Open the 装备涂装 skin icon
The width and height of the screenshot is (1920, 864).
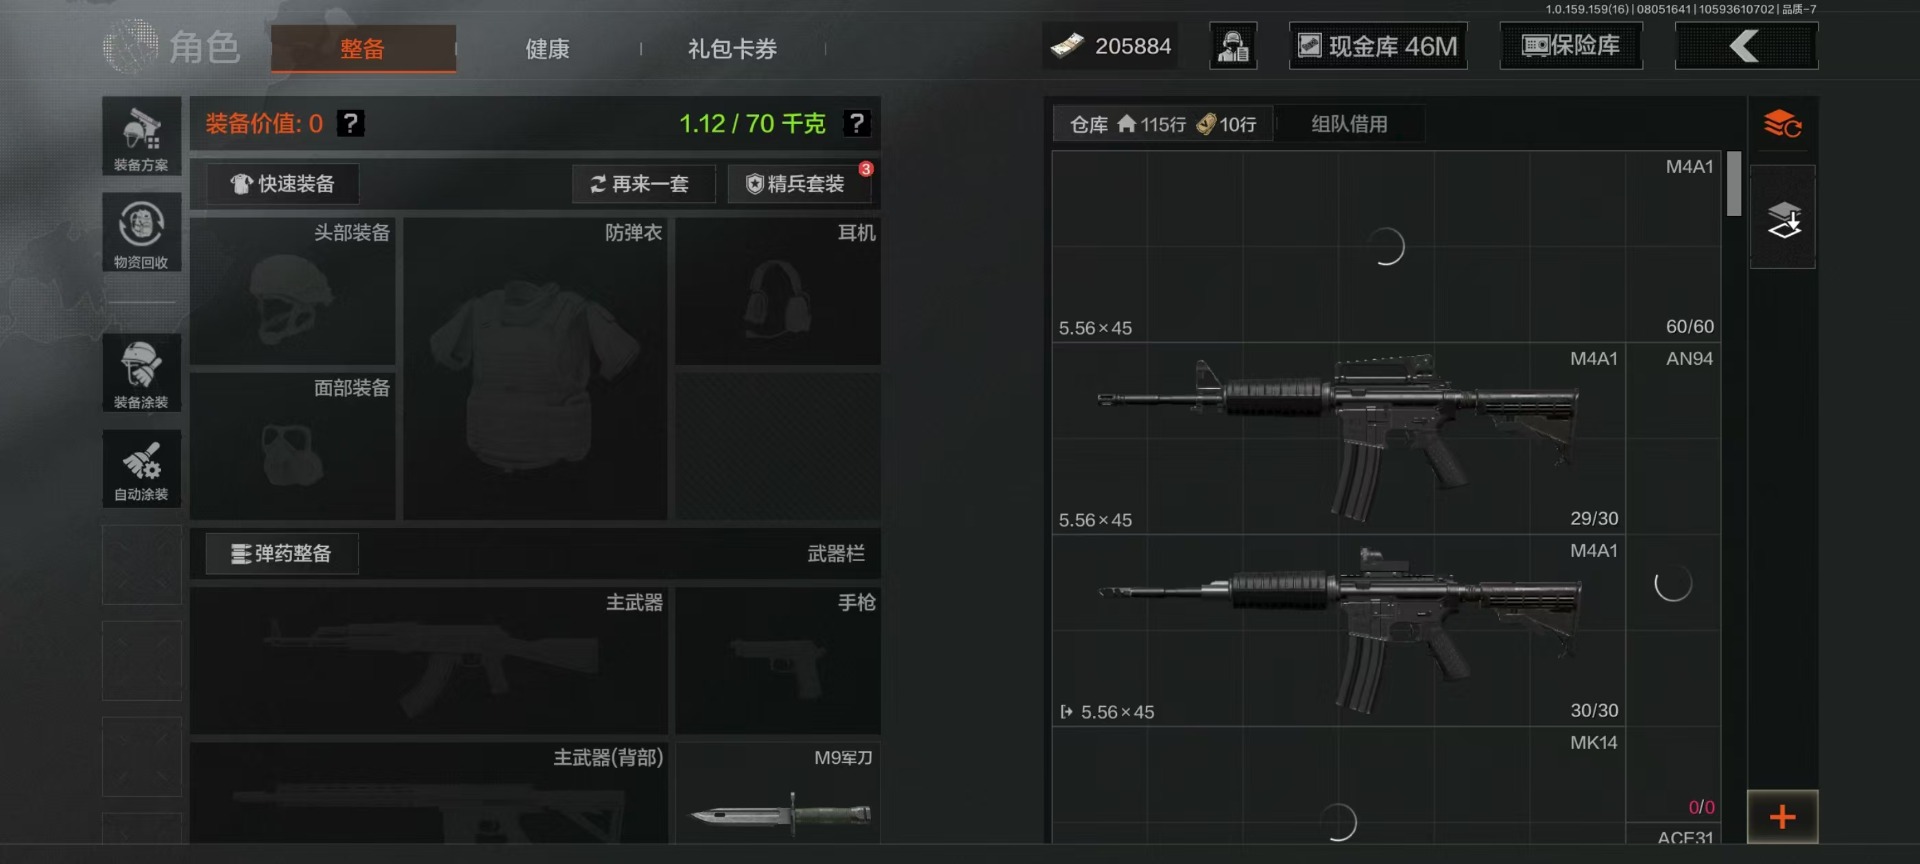point(141,373)
